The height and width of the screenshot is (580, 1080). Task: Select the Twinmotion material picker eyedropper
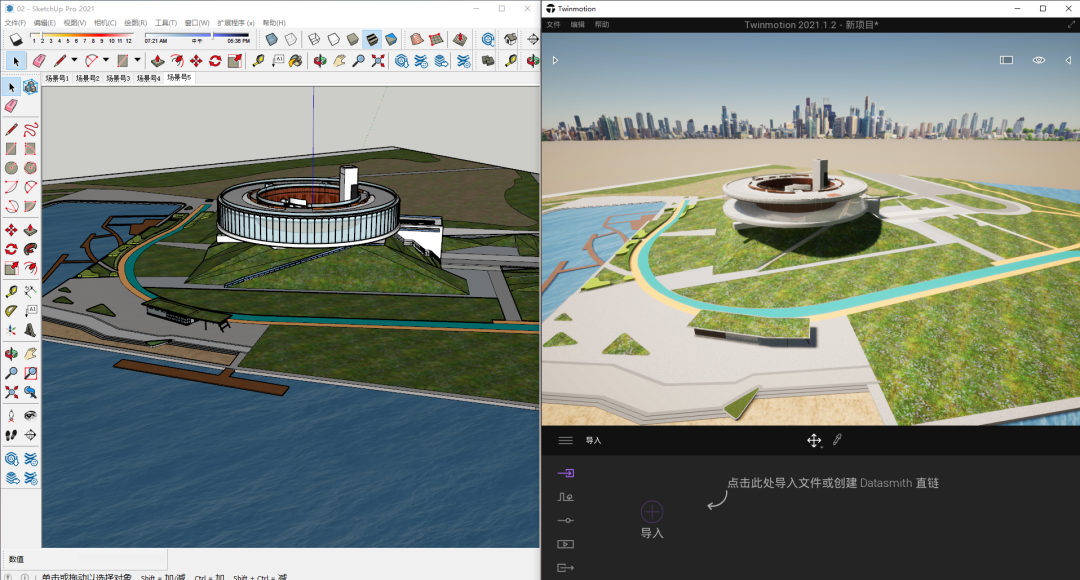click(837, 440)
